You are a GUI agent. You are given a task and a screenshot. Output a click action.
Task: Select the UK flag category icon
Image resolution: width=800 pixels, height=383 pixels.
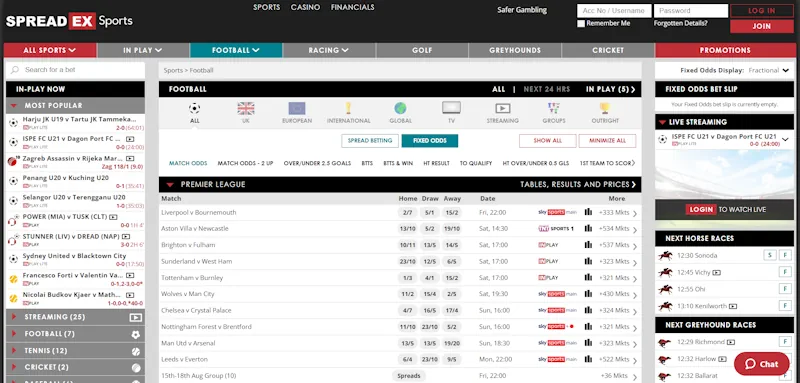click(x=246, y=108)
